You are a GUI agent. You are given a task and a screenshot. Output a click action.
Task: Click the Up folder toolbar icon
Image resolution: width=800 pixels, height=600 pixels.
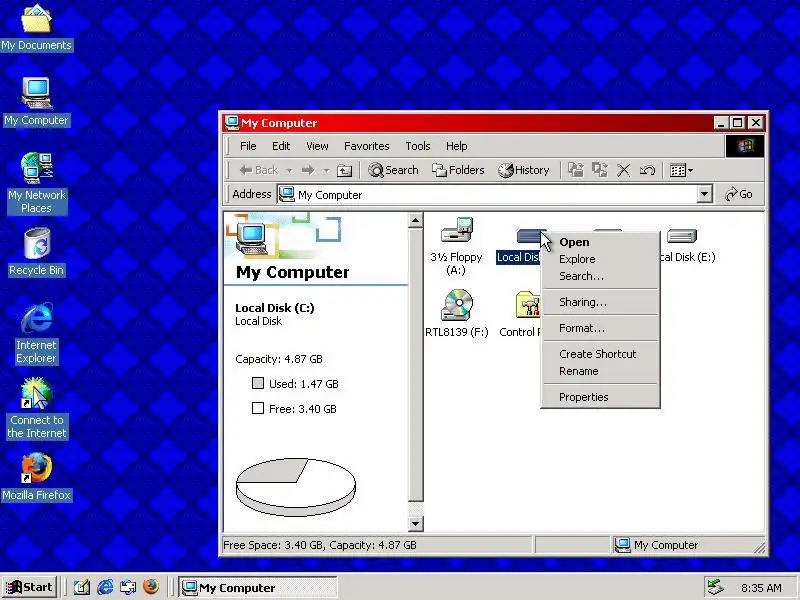click(344, 170)
